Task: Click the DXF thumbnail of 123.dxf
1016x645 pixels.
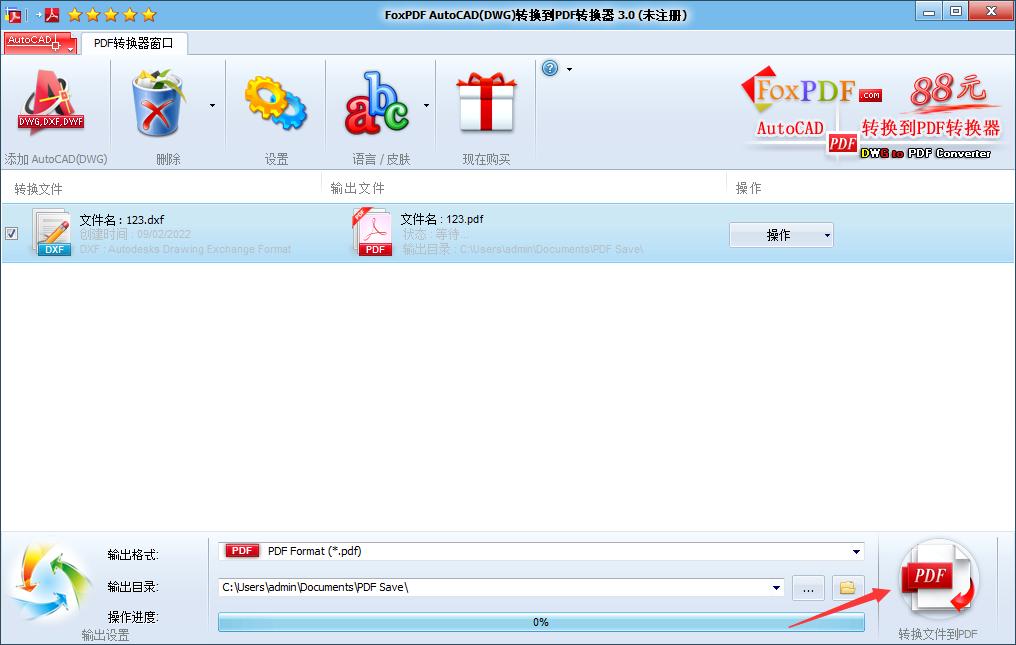Action: pos(52,231)
